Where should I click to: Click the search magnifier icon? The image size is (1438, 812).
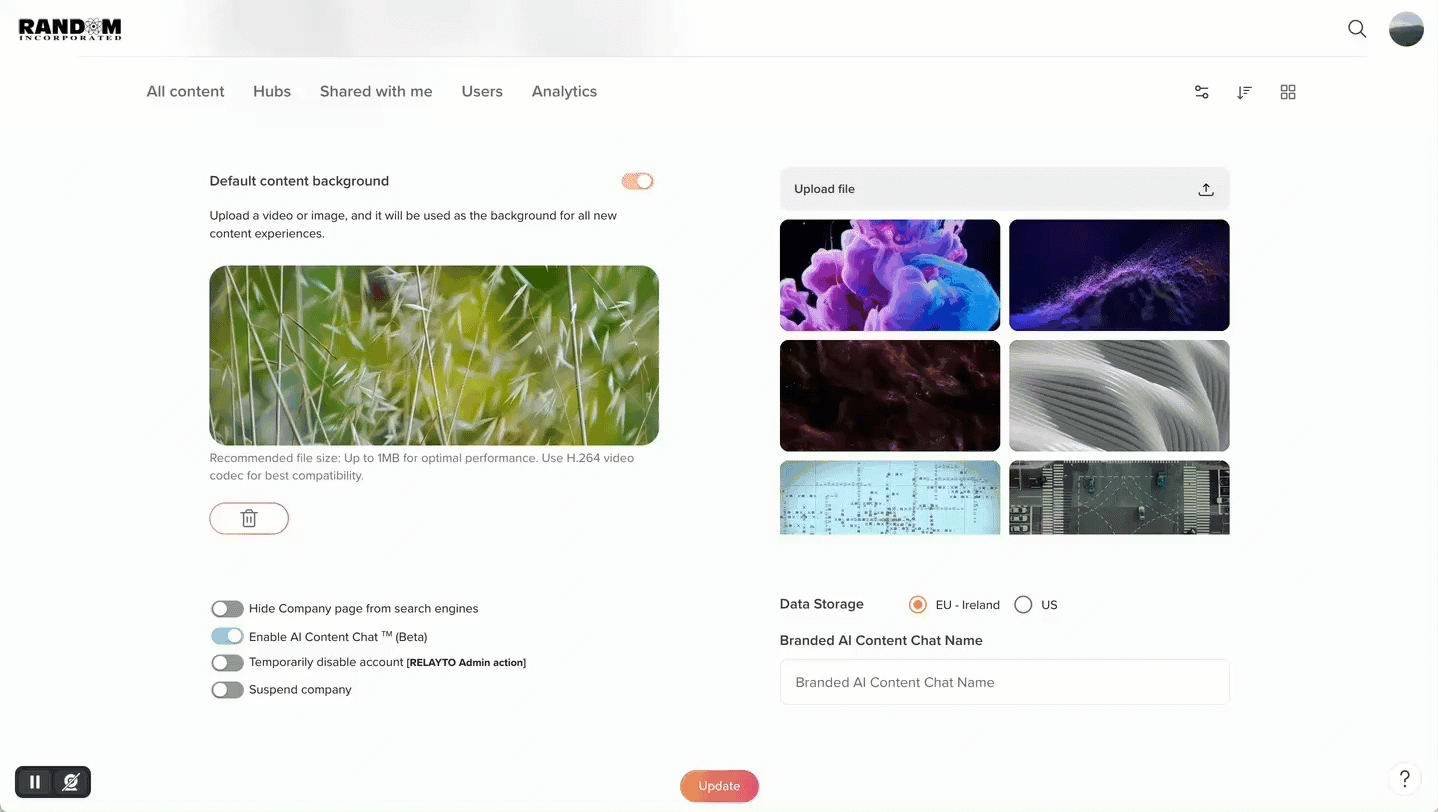click(1356, 29)
